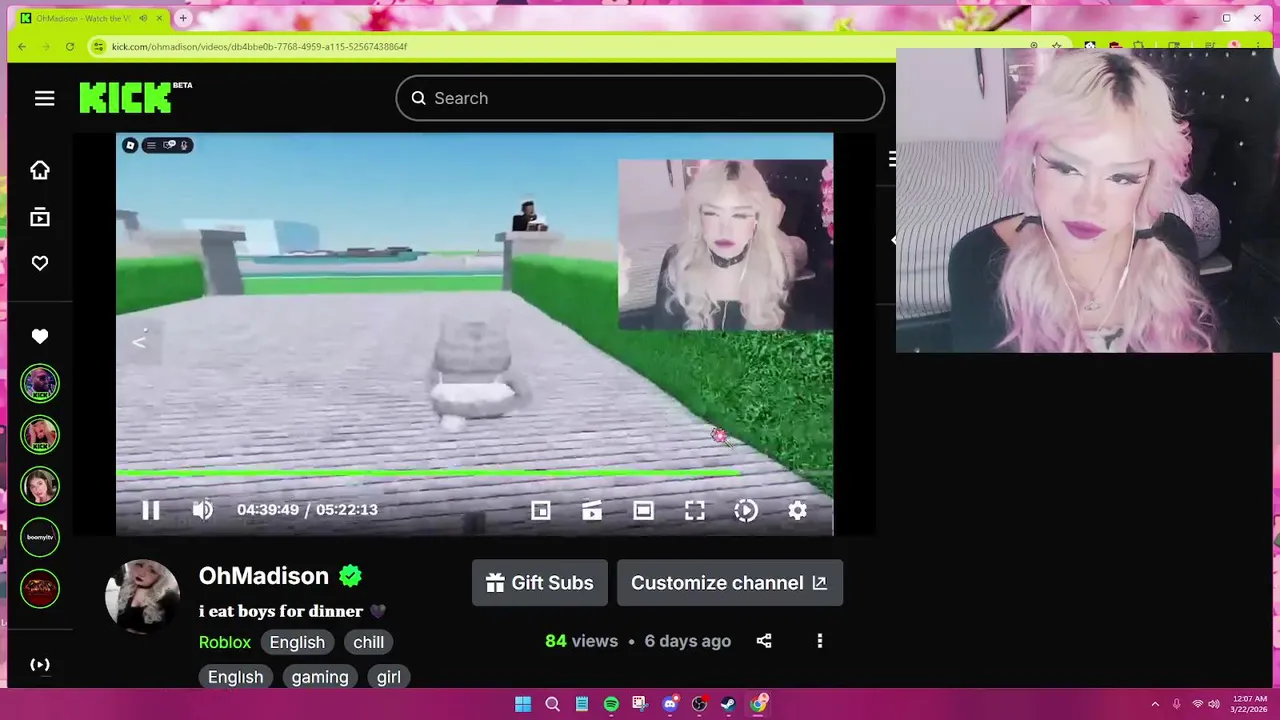Open the three-dot video options menu
Screen dimensions: 1280x720
(x=820, y=641)
